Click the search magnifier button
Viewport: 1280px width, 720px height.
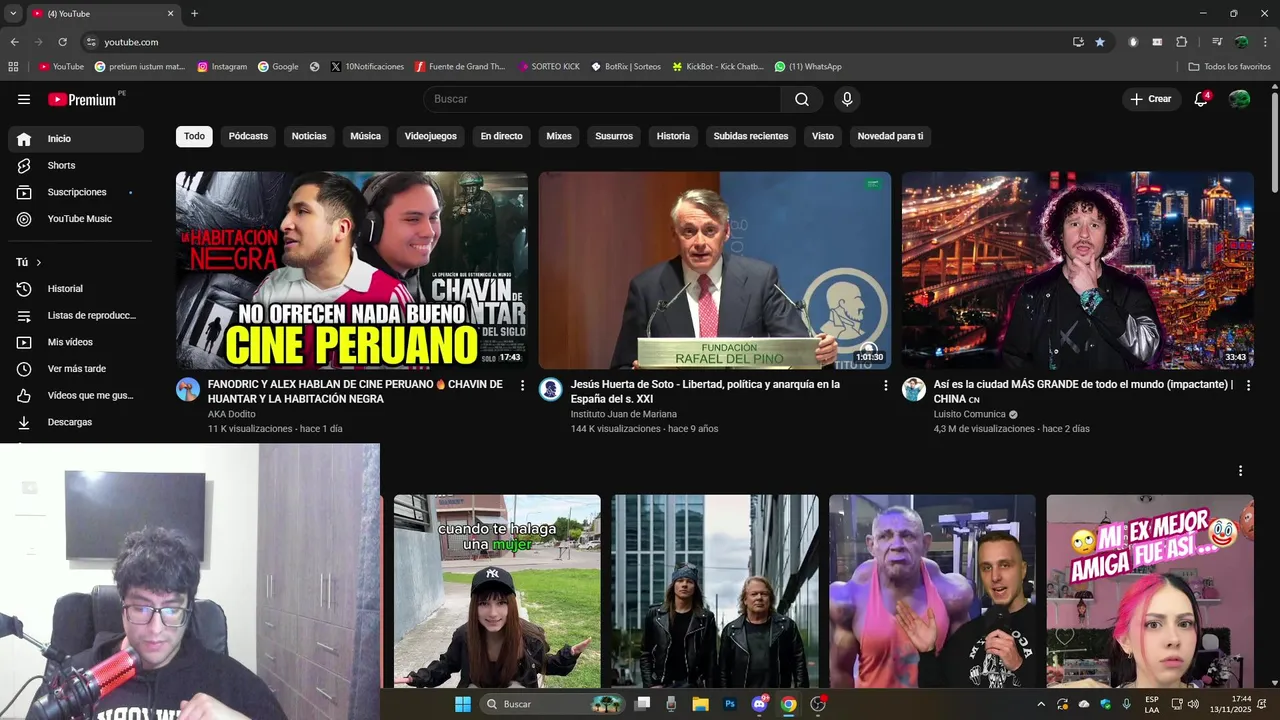click(802, 99)
